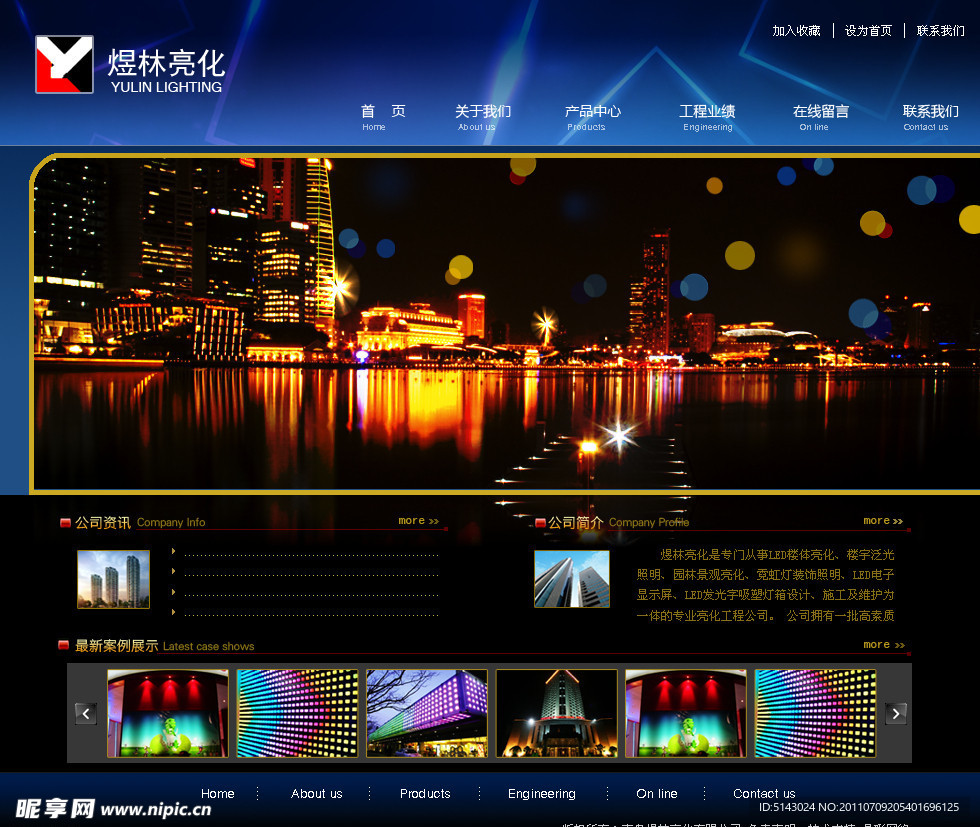Click profile text line starting 照明、园林景观亮化
This screenshot has width=980, height=827.
[x=765, y=574]
